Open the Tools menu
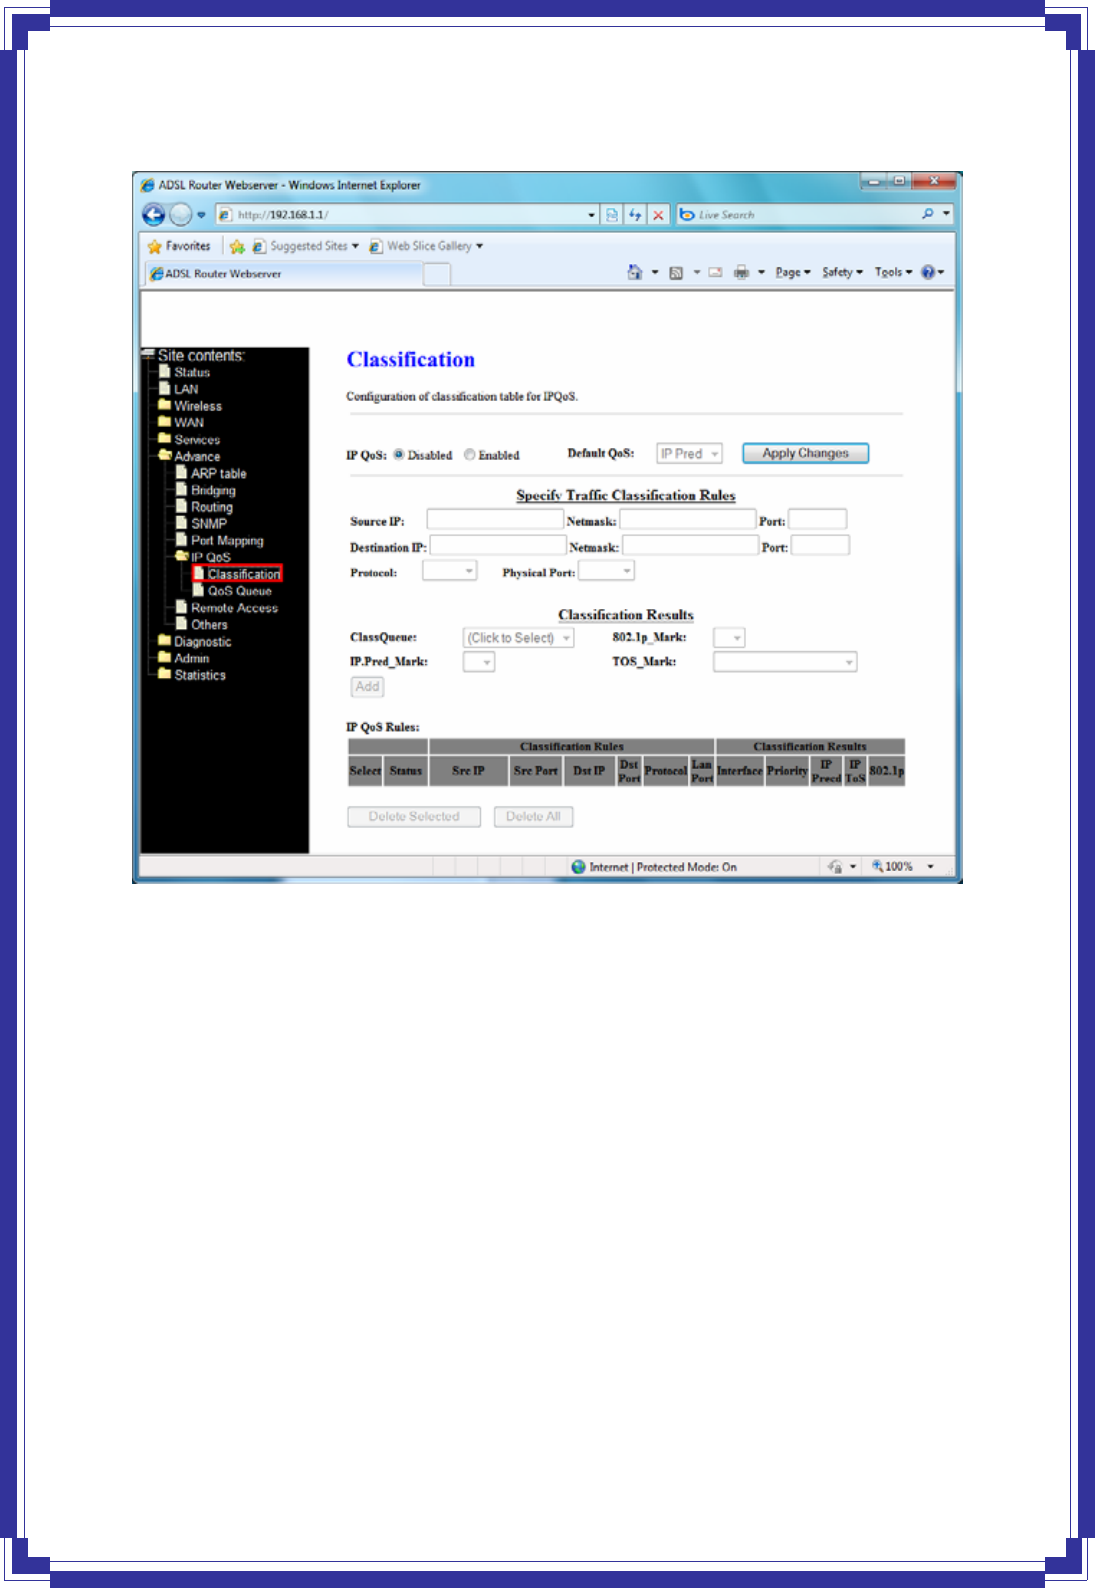The height and width of the screenshot is (1588, 1095). [x=893, y=272]
